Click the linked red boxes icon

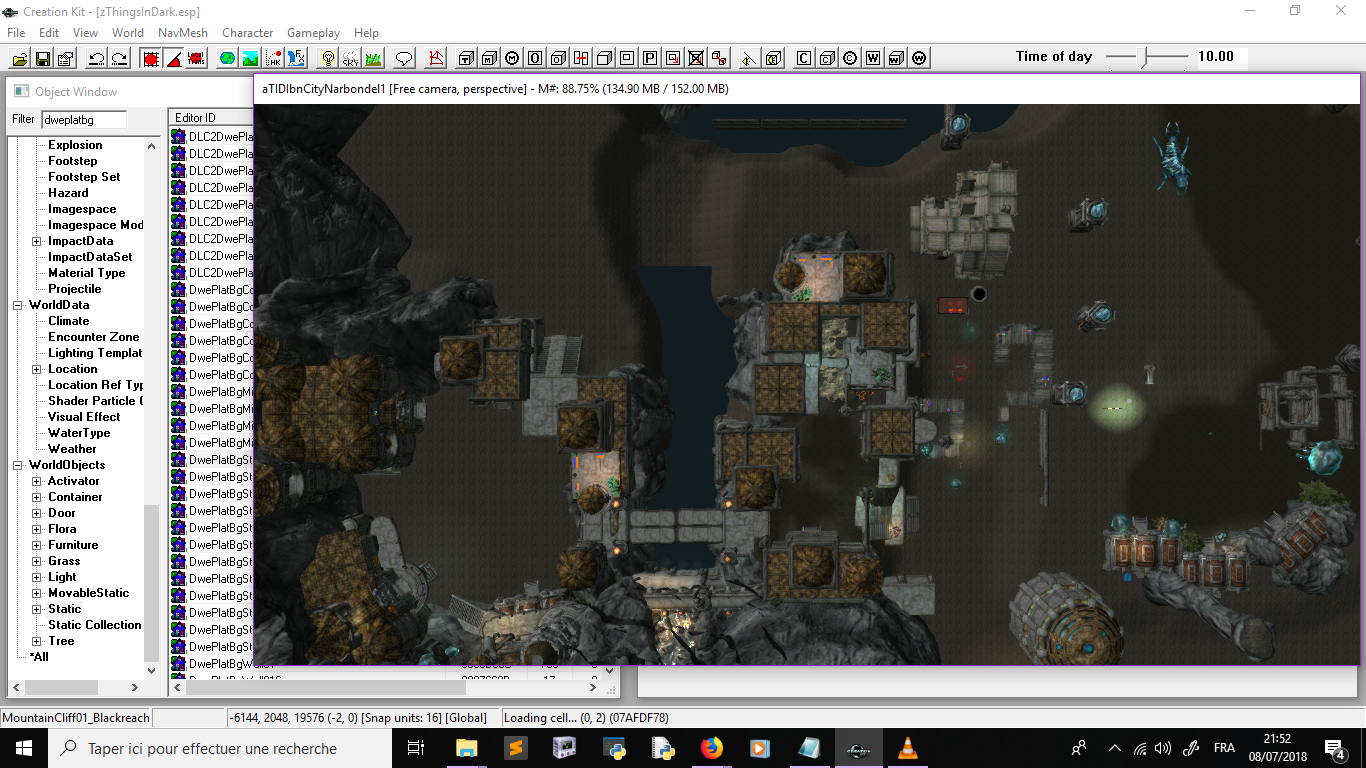click(719, 58)
